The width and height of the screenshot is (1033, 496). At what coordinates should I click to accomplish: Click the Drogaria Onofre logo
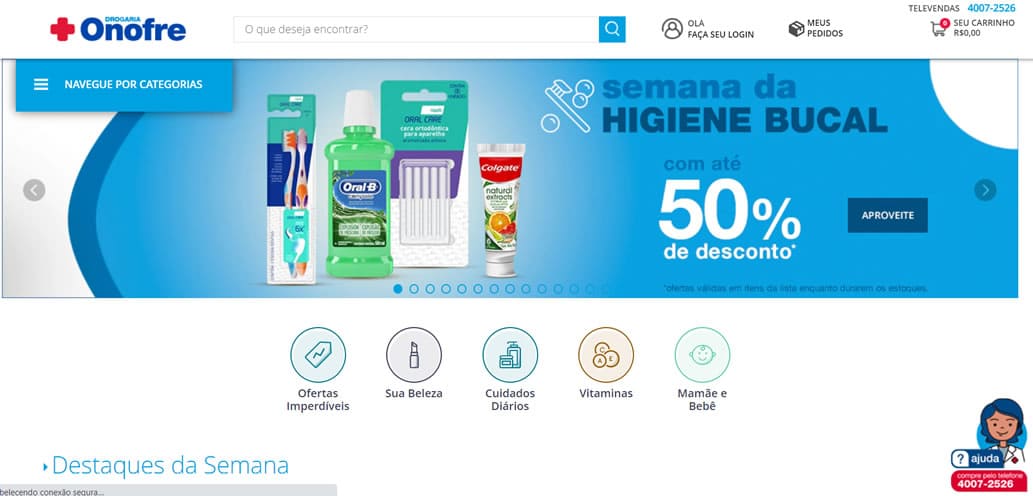(x=118, y=29)
